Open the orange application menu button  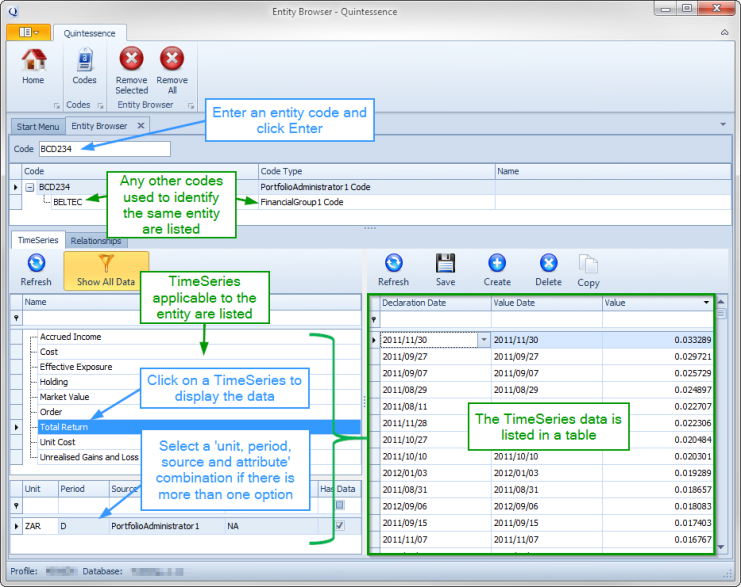(x=28, y=32)
